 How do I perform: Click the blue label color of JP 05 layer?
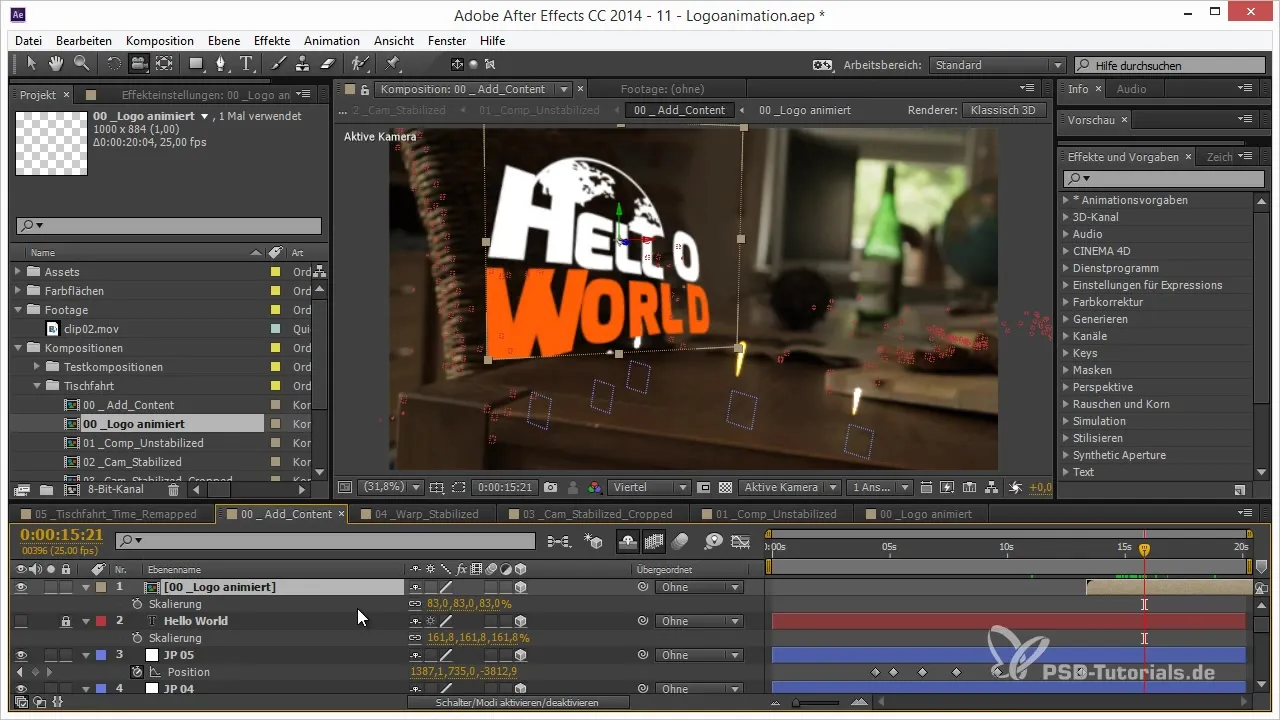(x=101, y=655)
